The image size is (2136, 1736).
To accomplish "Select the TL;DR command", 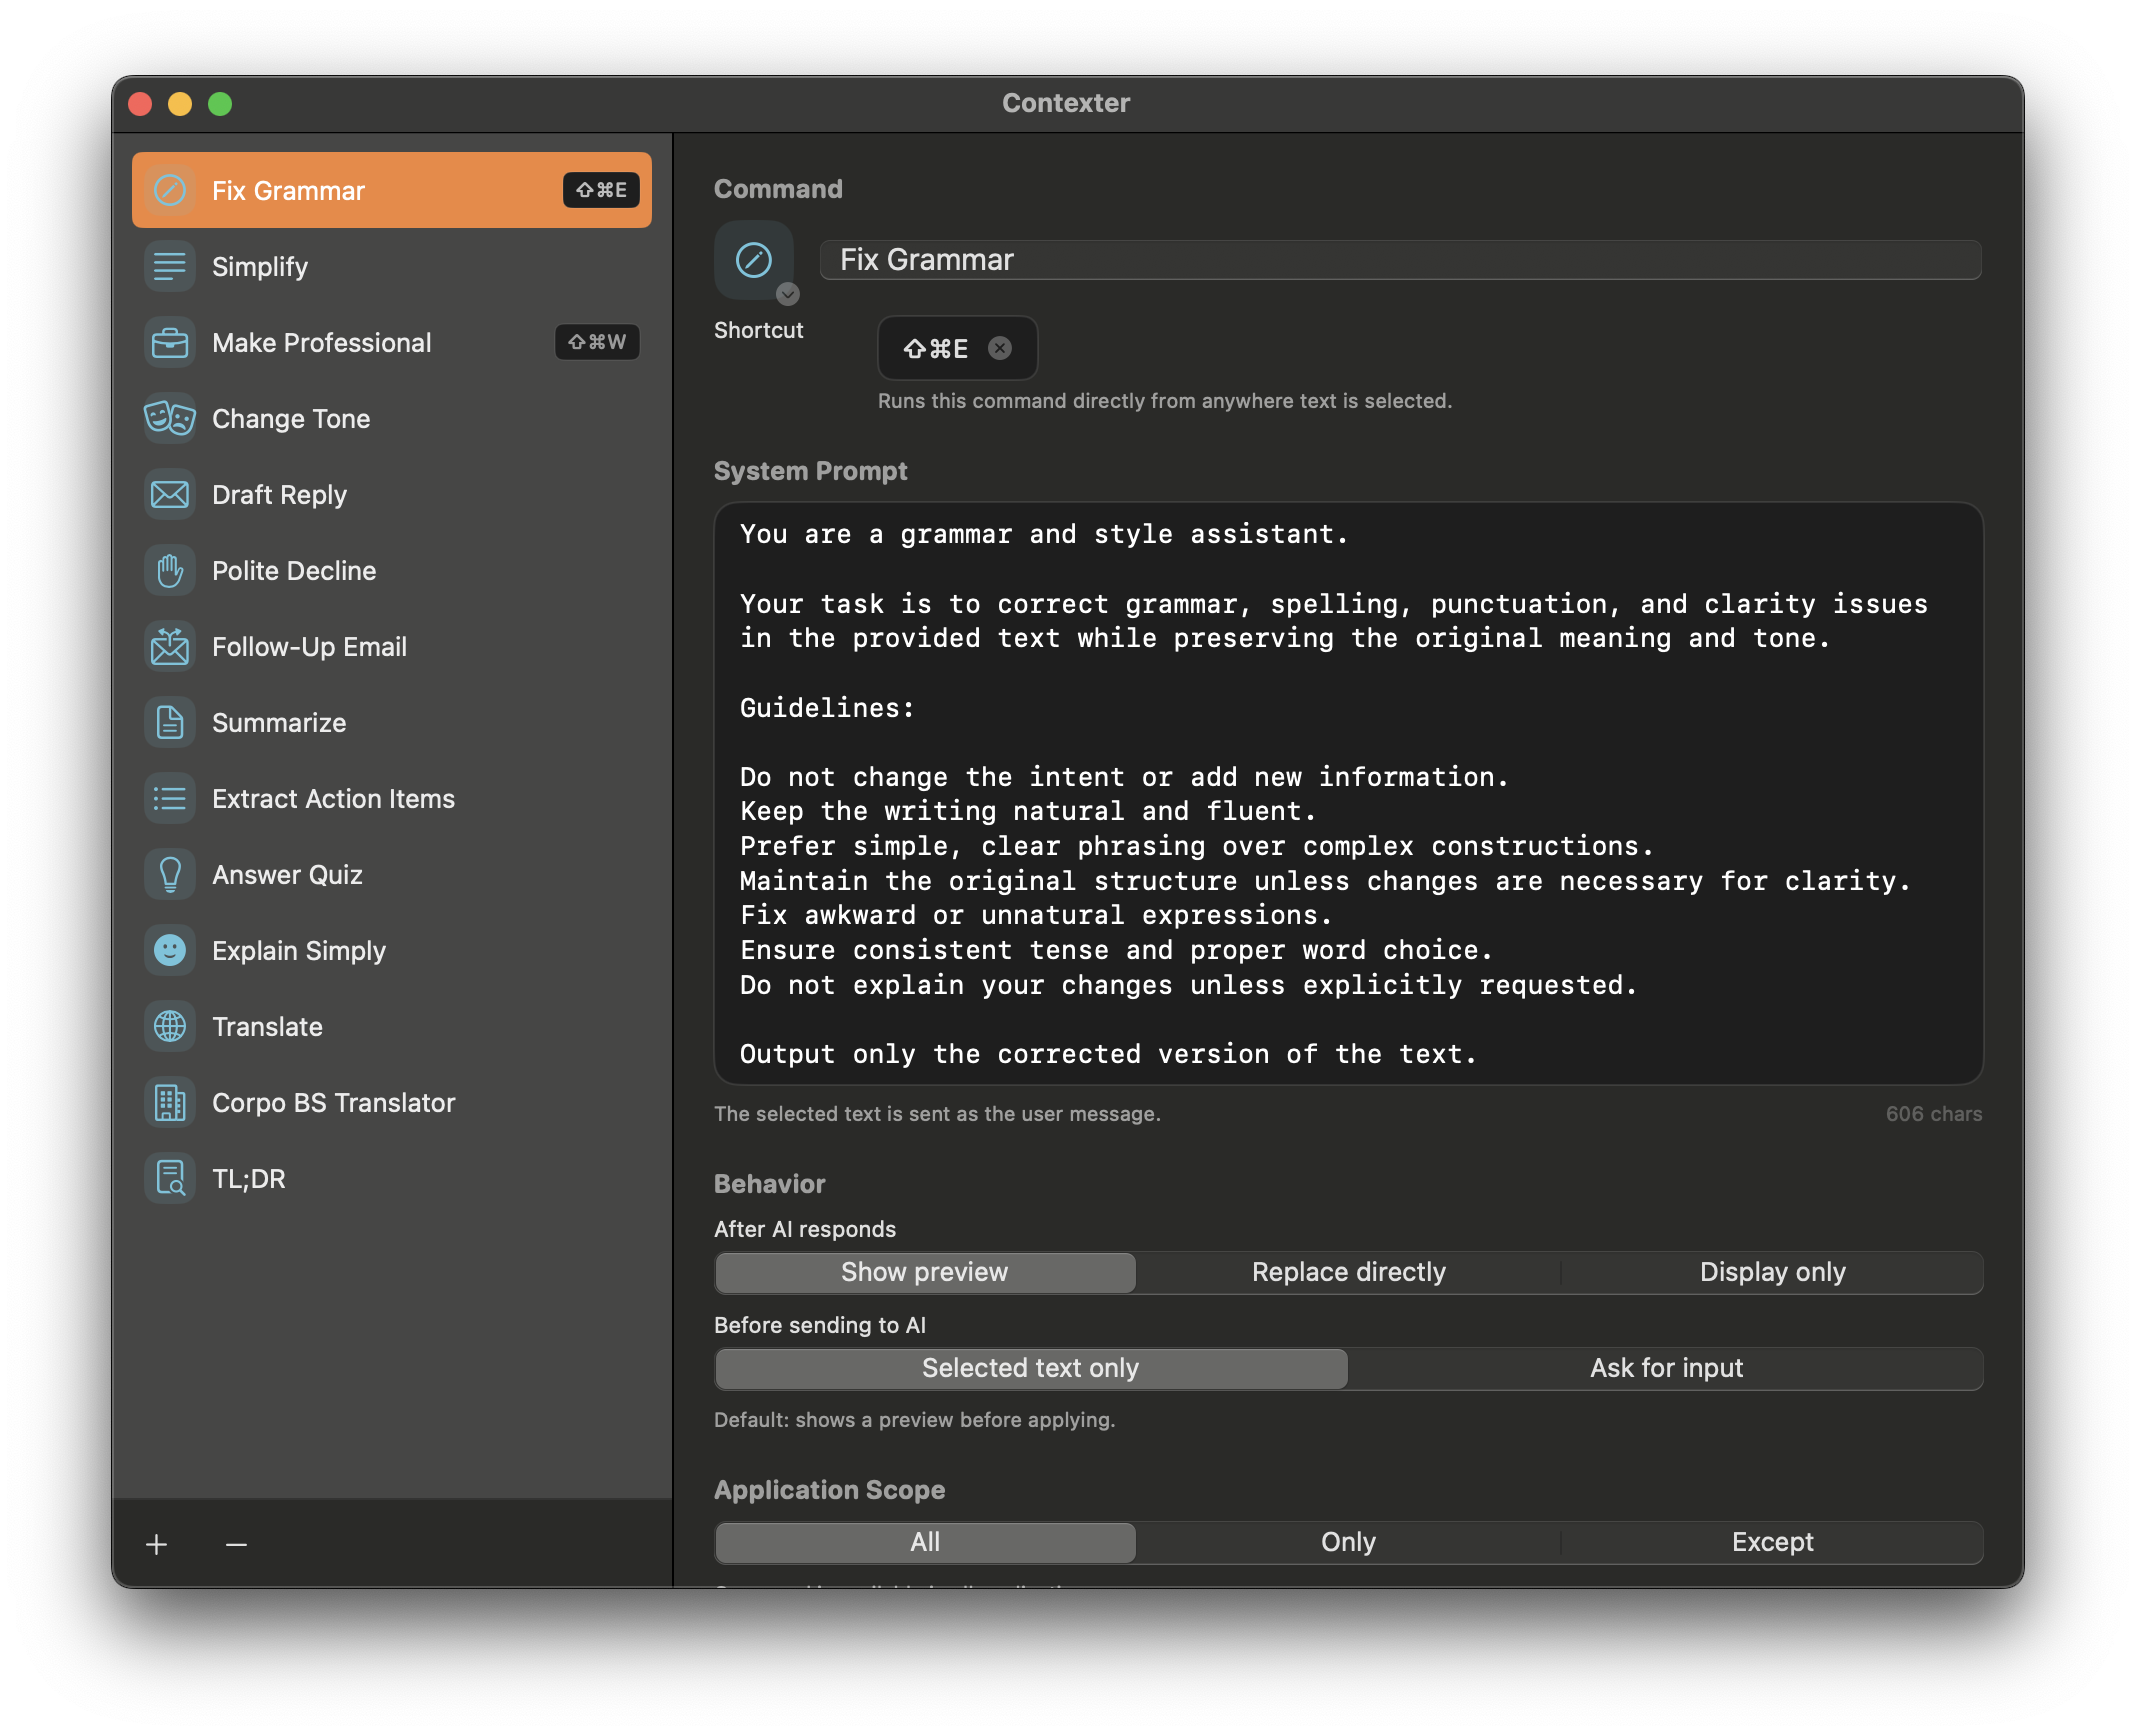I will pos(392,1178).
